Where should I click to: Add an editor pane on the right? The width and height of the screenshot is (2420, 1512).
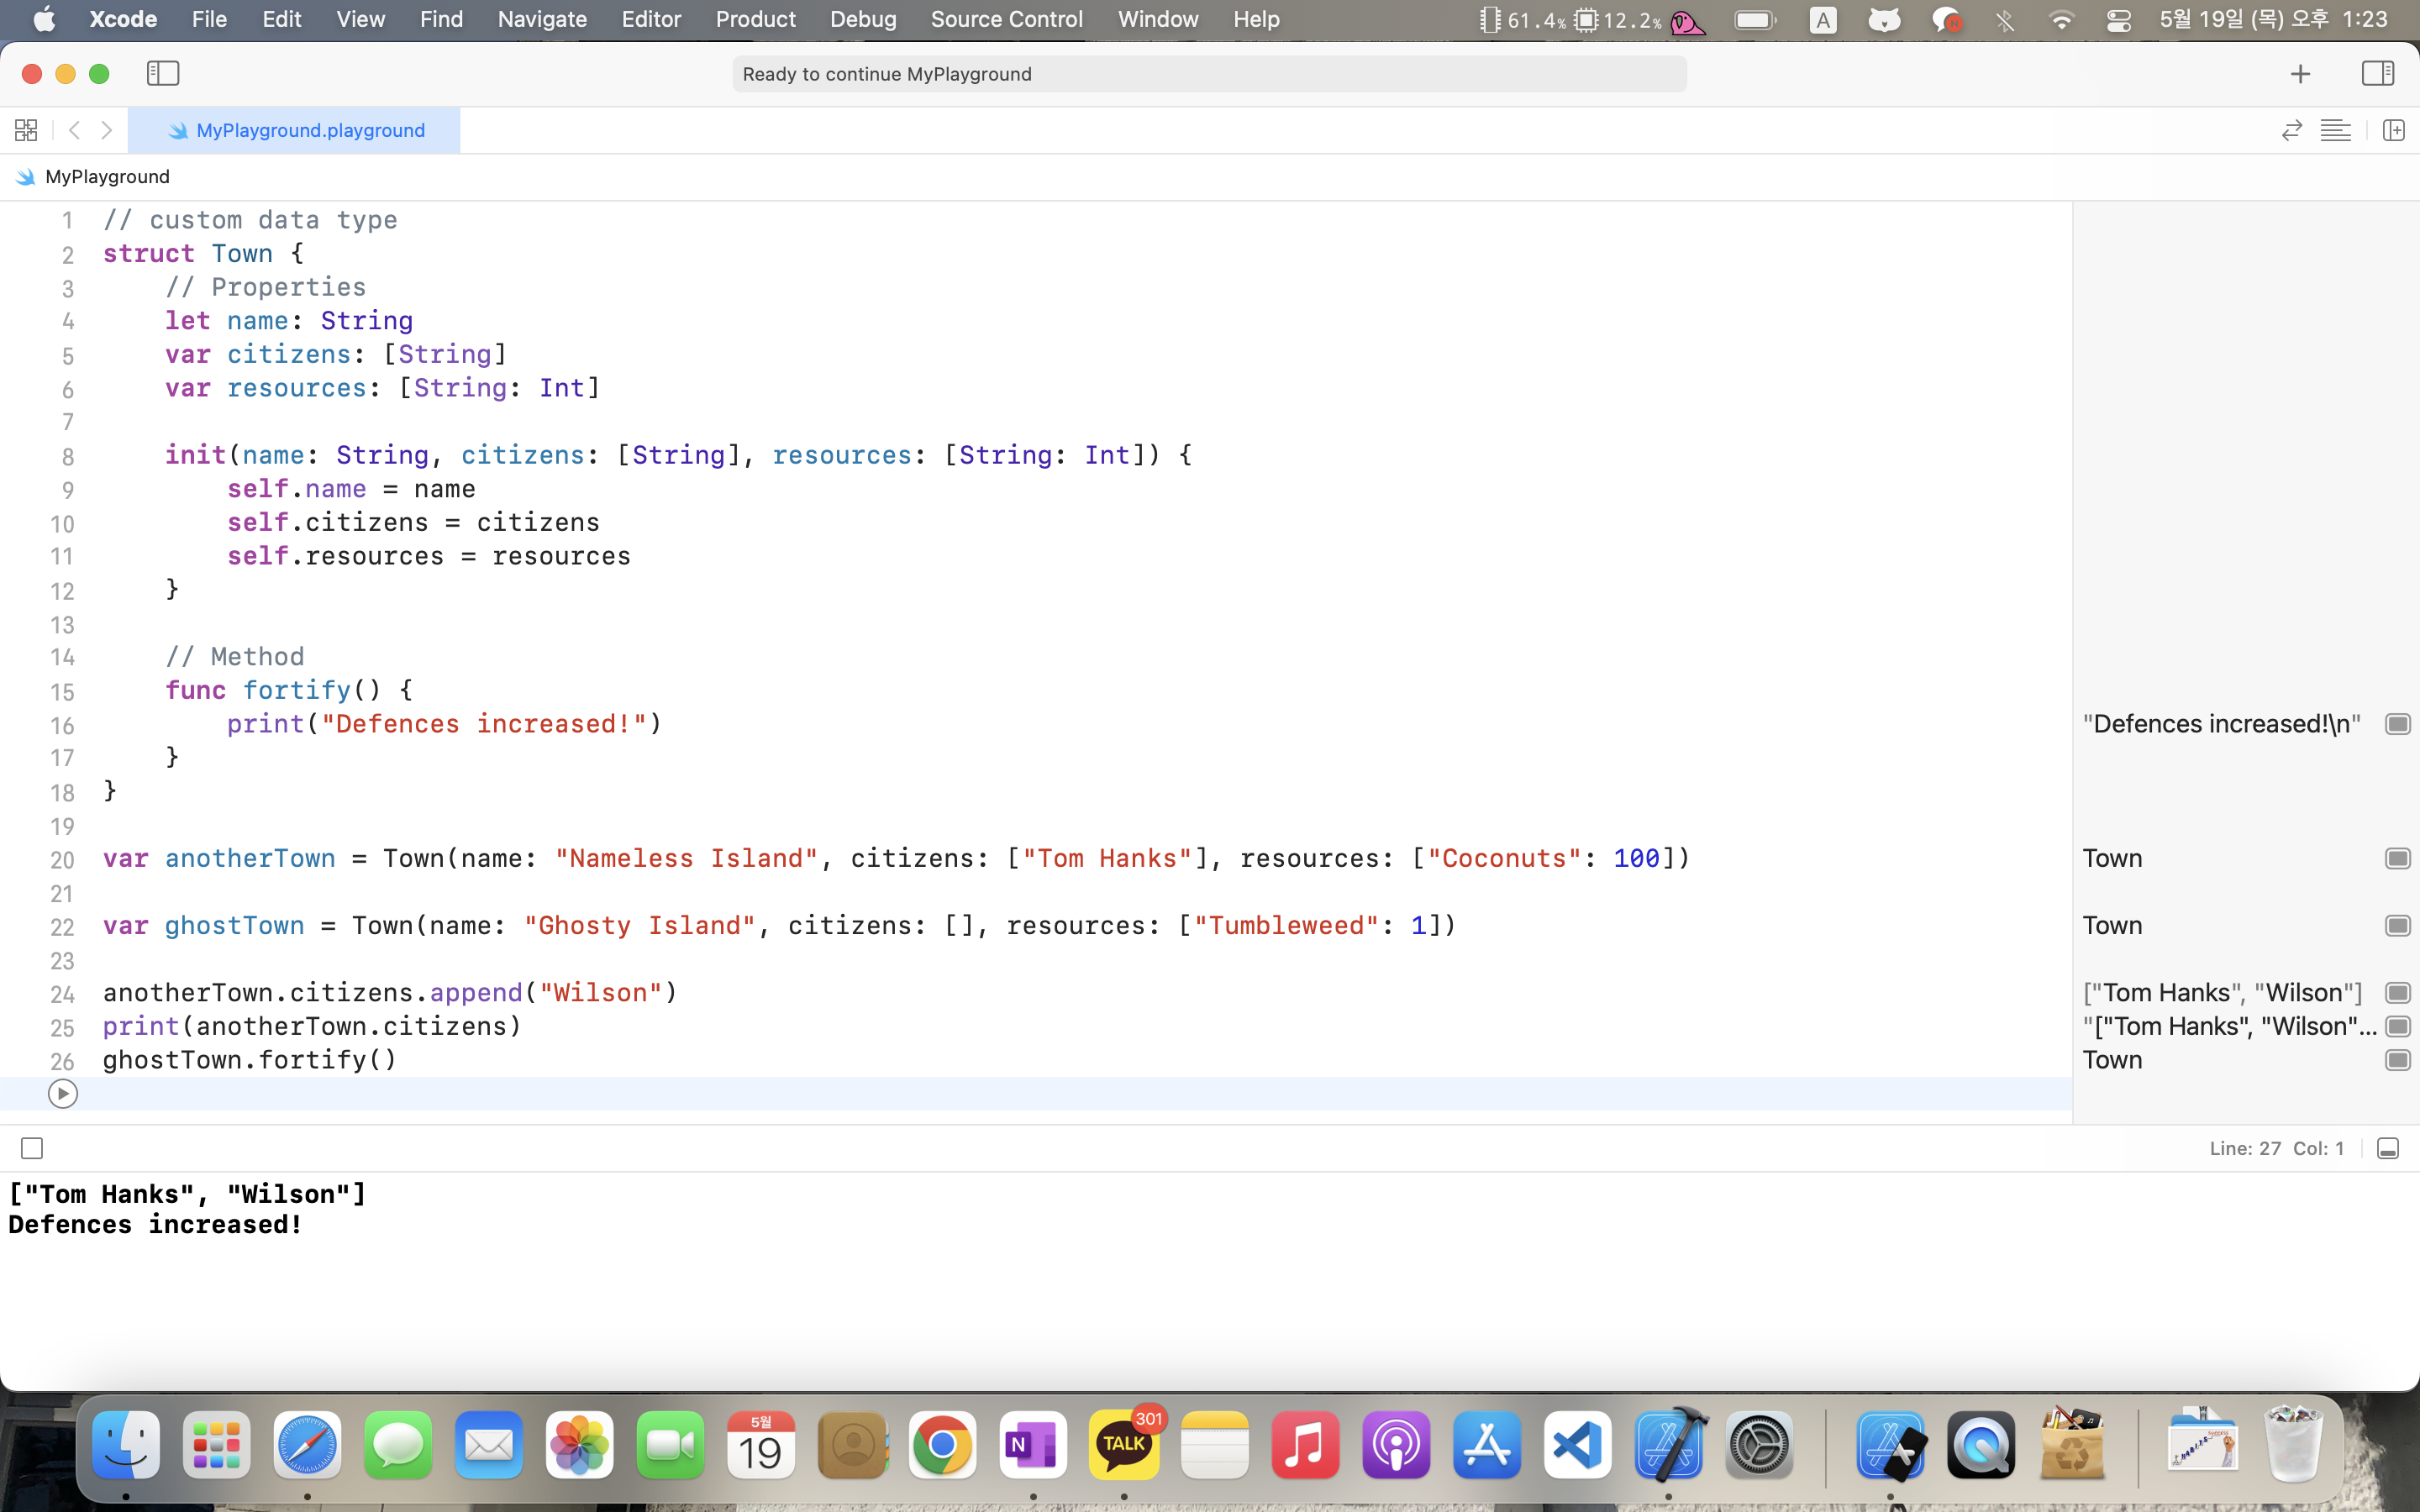[2393, 130]
